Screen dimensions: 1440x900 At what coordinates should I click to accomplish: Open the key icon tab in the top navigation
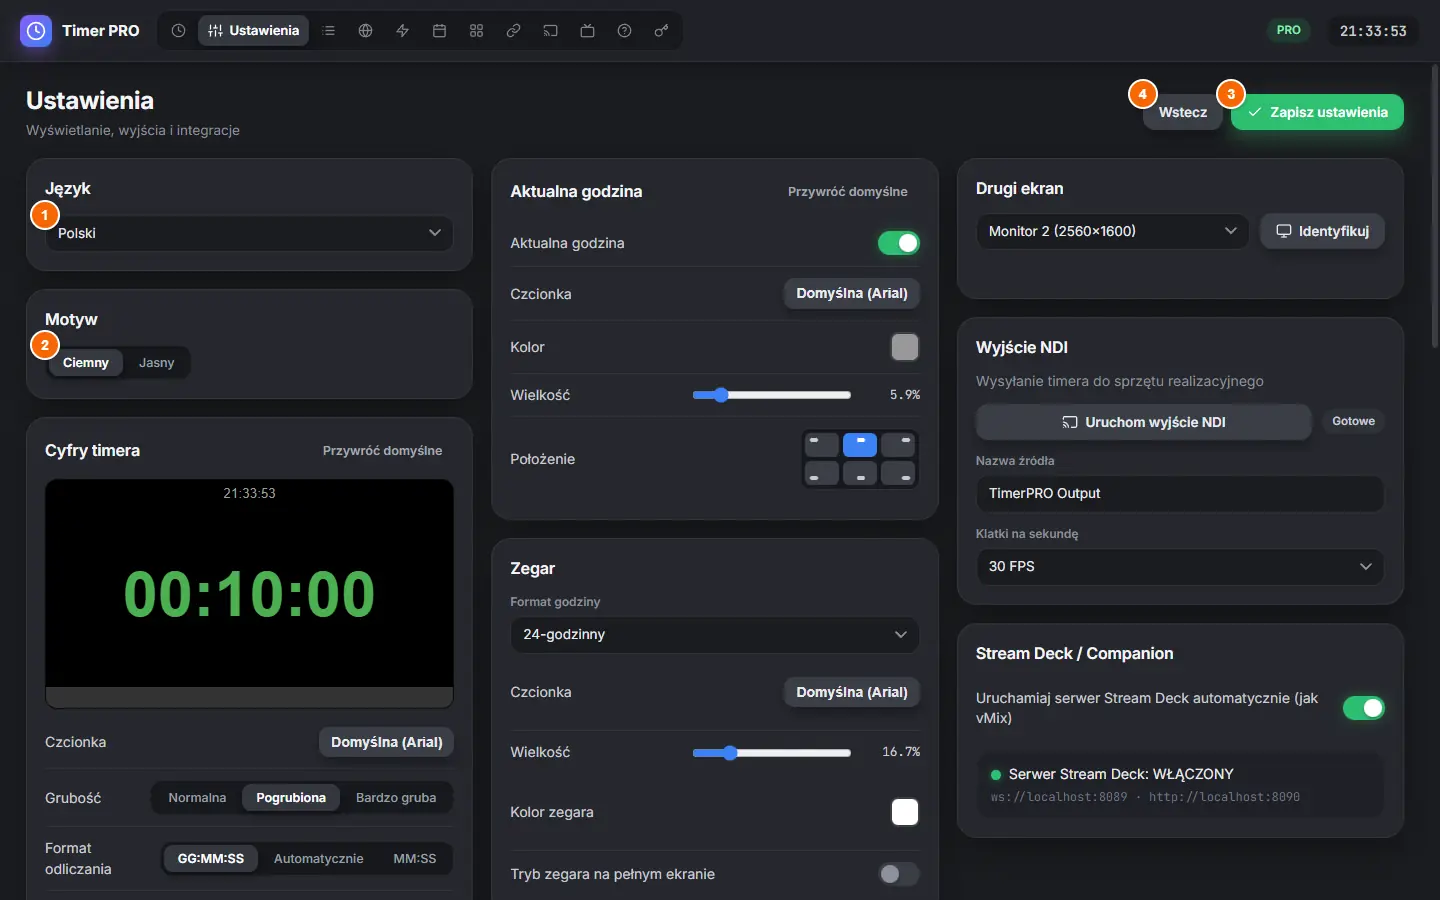coord(661,31)
